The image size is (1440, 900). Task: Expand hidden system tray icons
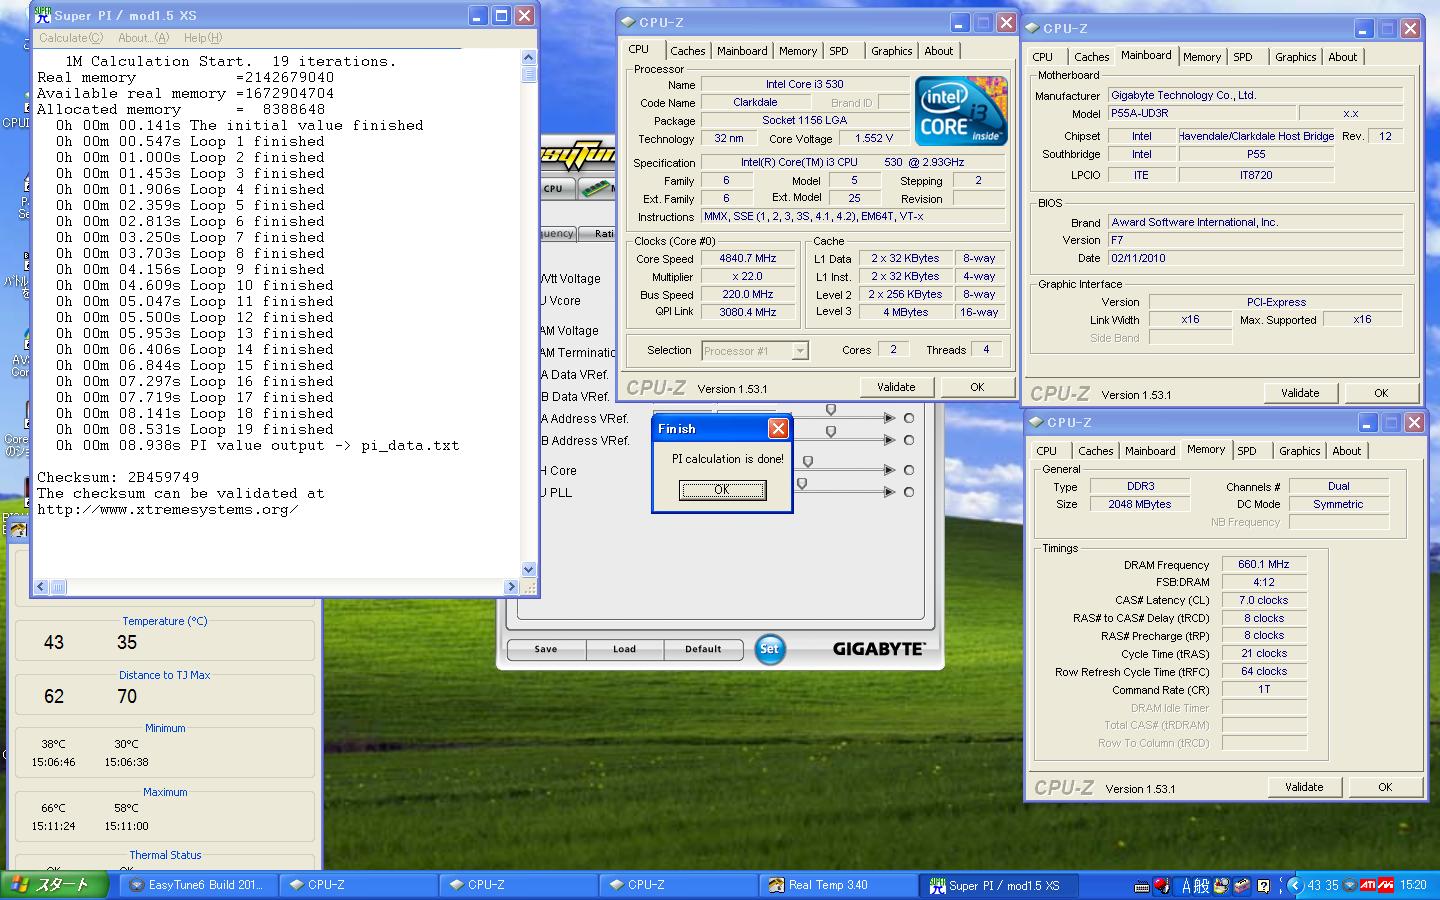coord(1294,885)
